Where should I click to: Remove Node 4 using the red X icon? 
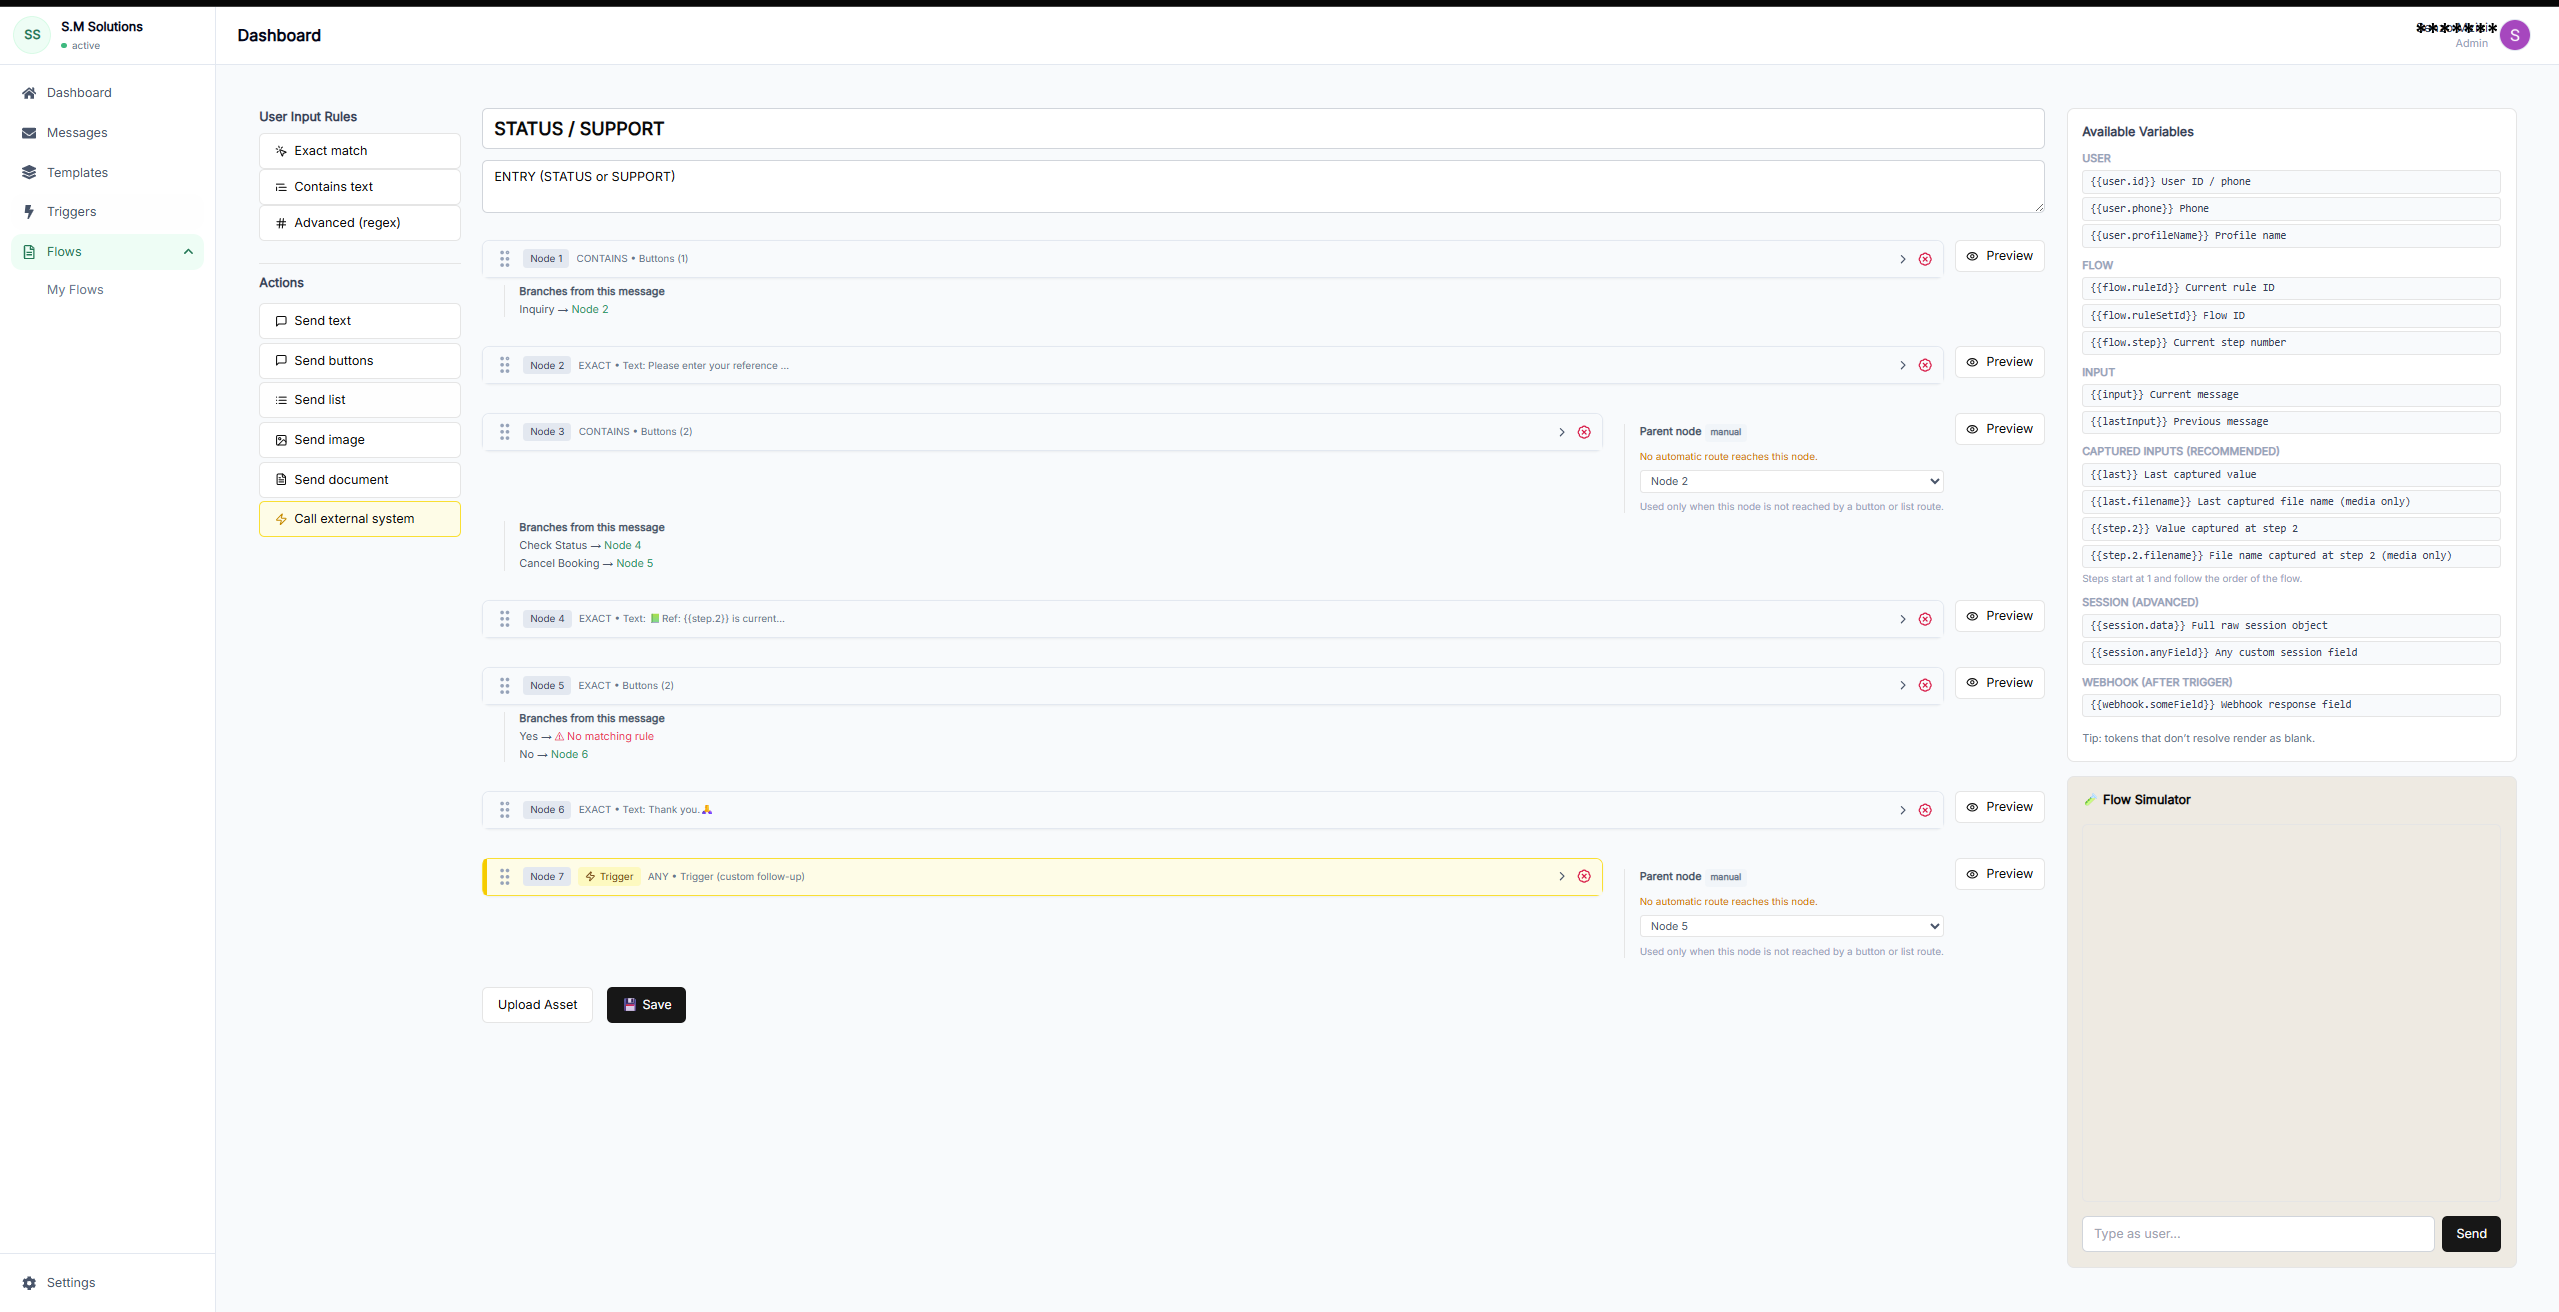(1925, 619)
